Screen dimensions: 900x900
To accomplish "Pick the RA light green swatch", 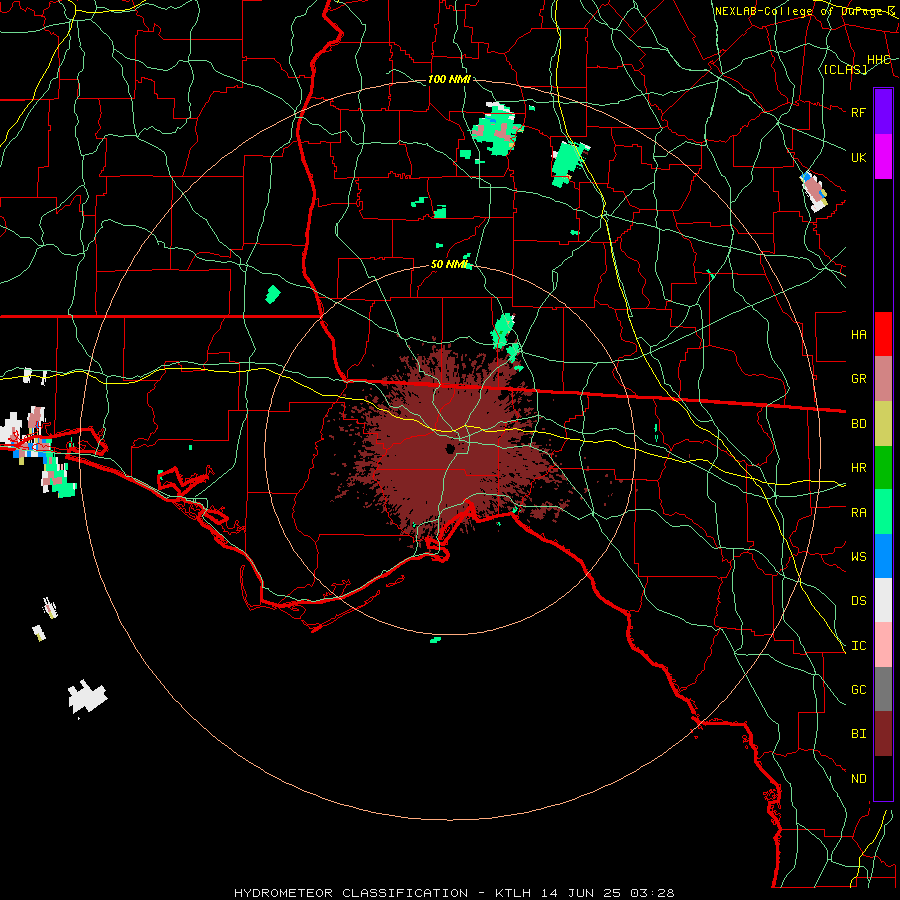I will coord(883,512).
